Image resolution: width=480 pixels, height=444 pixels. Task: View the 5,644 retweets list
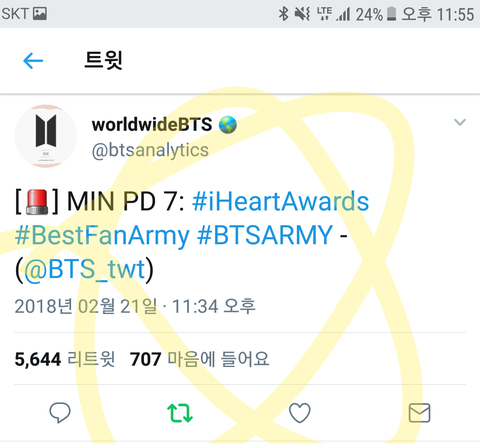pos(65,359)
